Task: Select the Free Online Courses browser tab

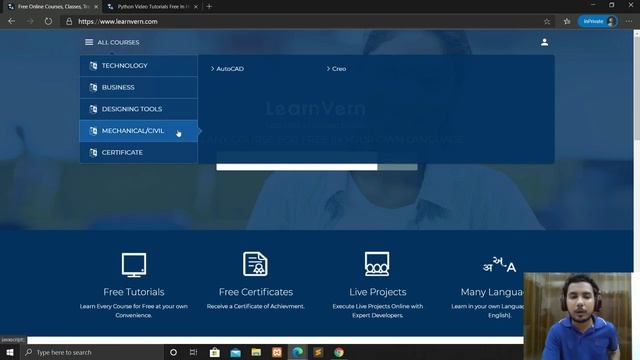Action: pos(51,7)
